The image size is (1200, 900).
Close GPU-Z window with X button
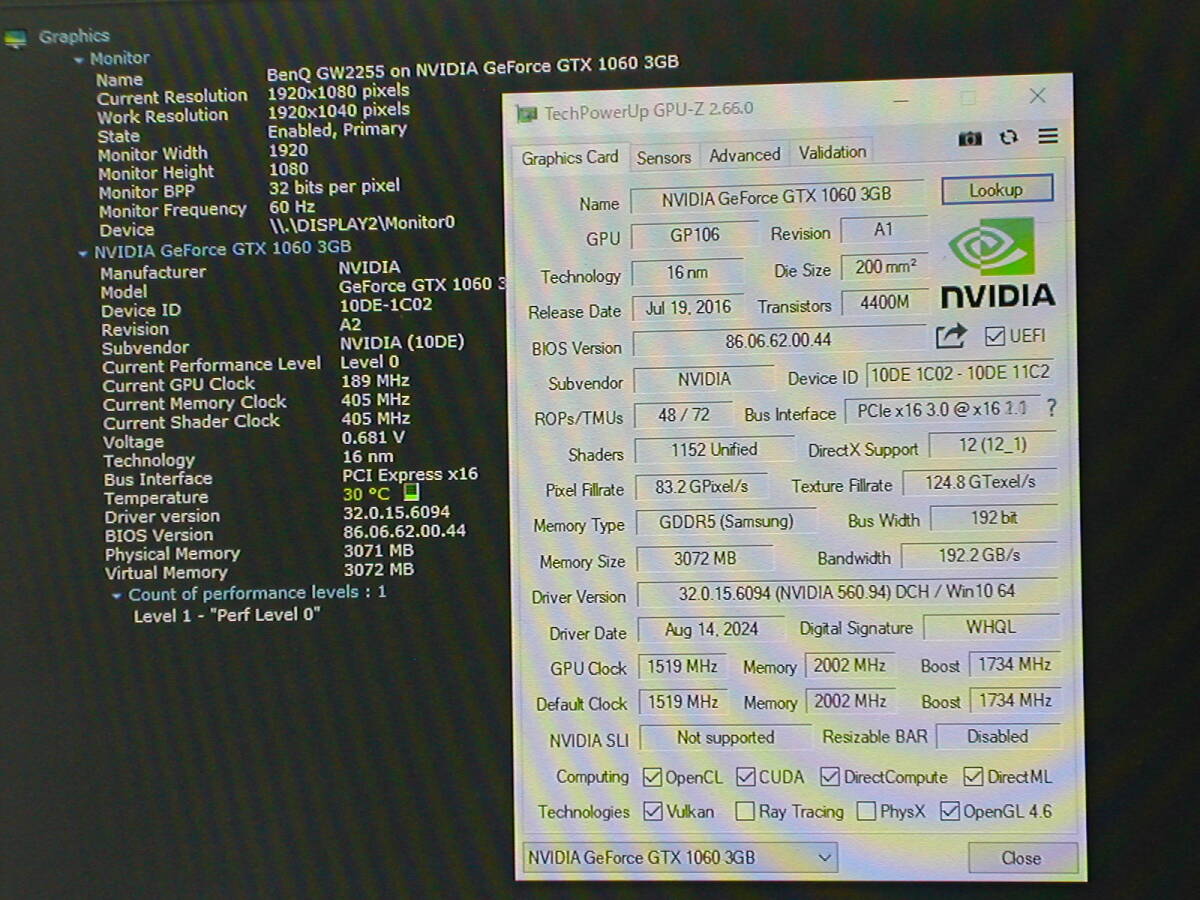pos(1037,96)
